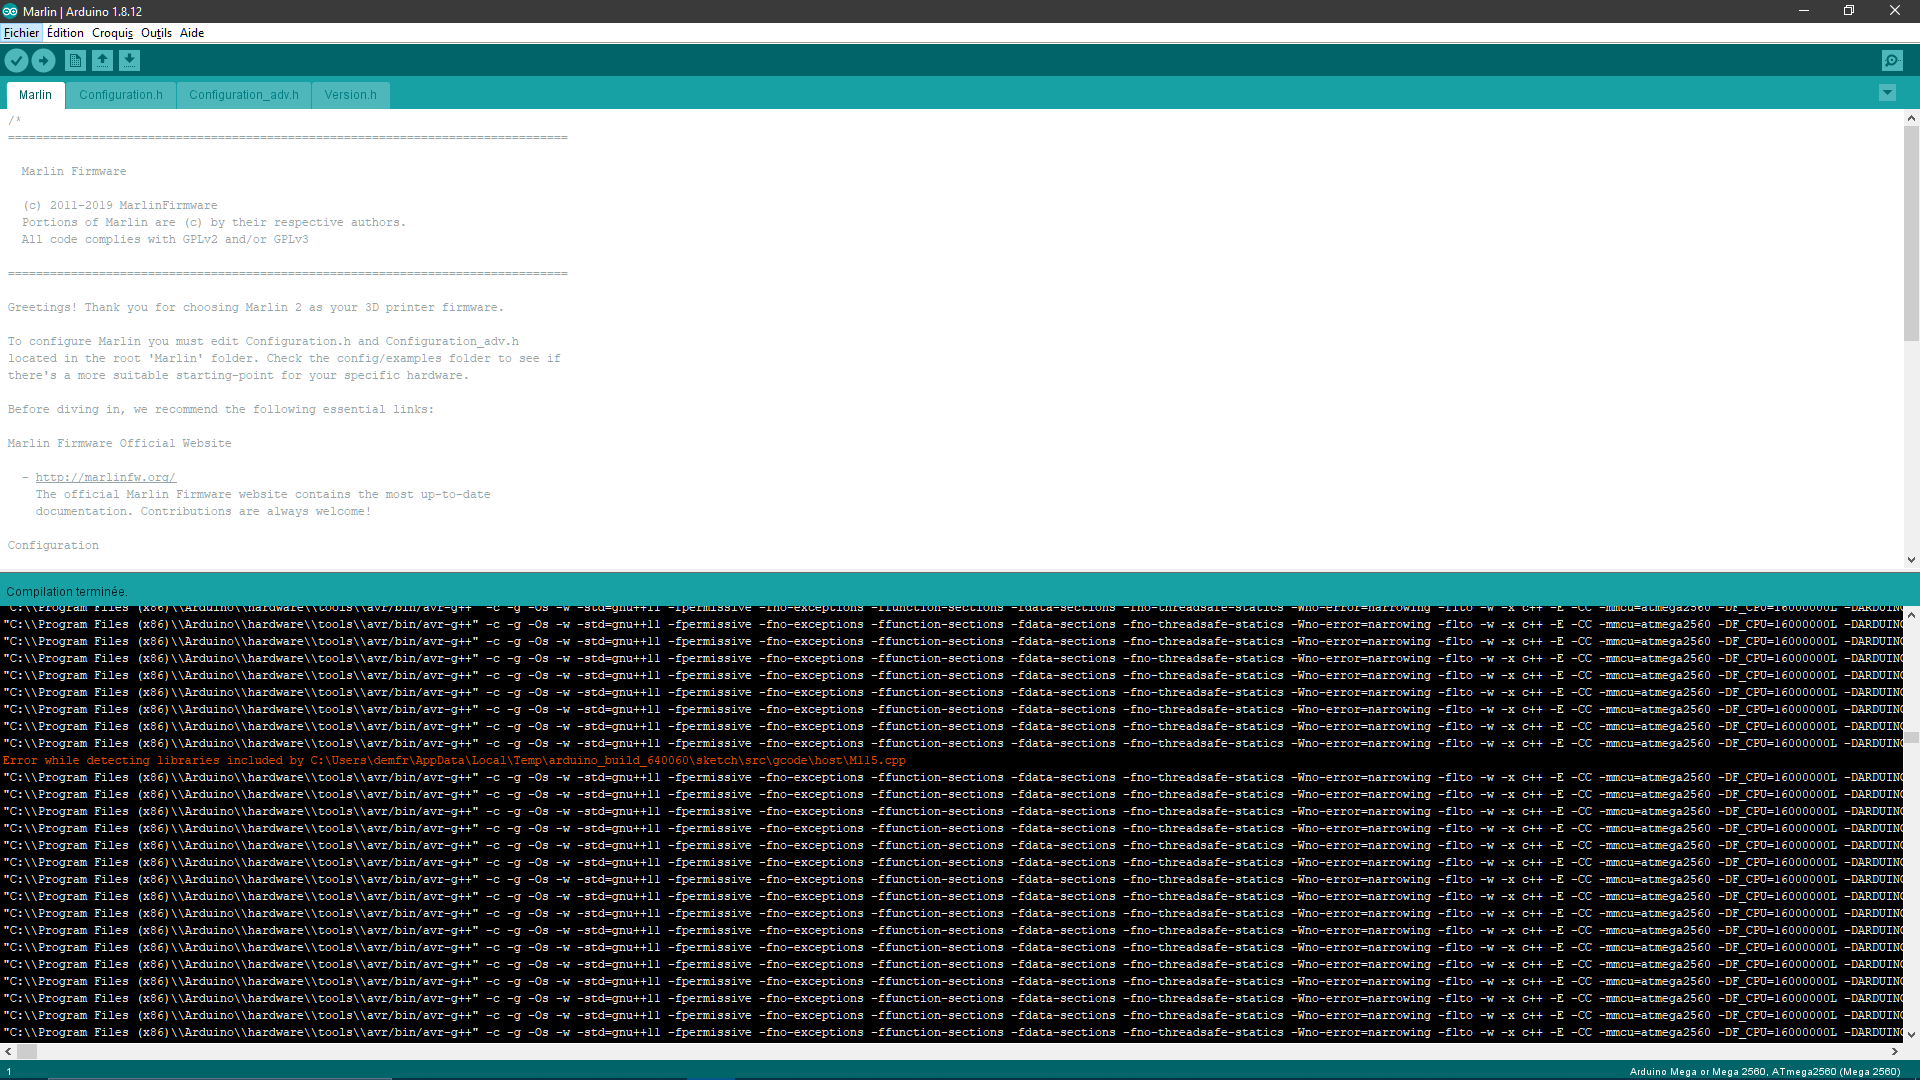The height and width of the screenshot is (1080, 1920).
Task: Minimize the Arduino window
Action: (1804, 11)
